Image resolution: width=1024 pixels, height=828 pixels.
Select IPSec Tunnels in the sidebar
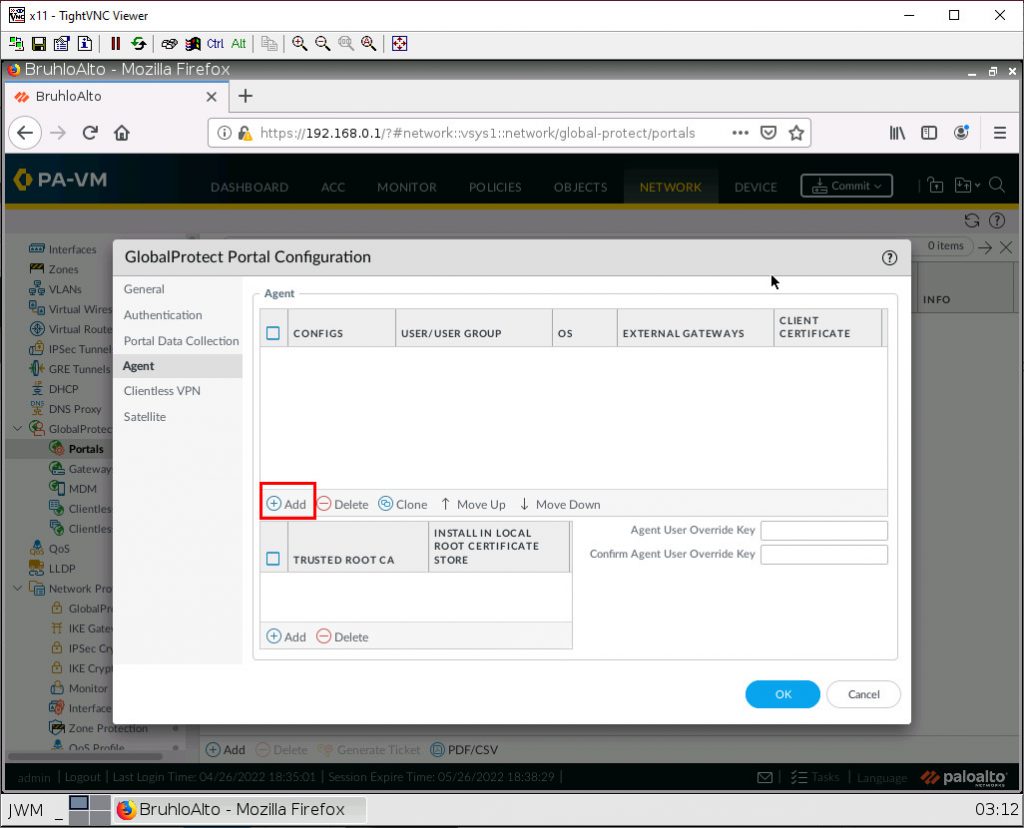click(x=70, y=349)
